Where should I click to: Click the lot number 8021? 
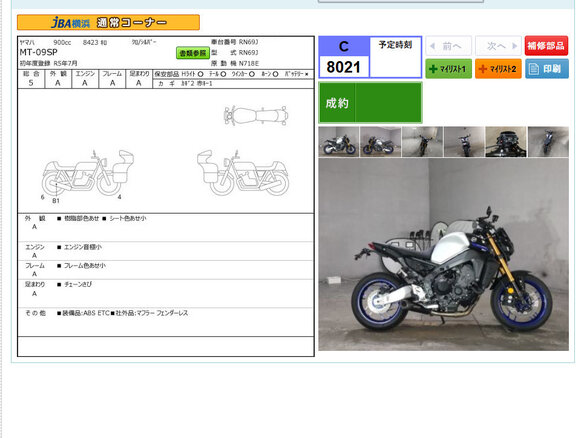click(343, 67)
